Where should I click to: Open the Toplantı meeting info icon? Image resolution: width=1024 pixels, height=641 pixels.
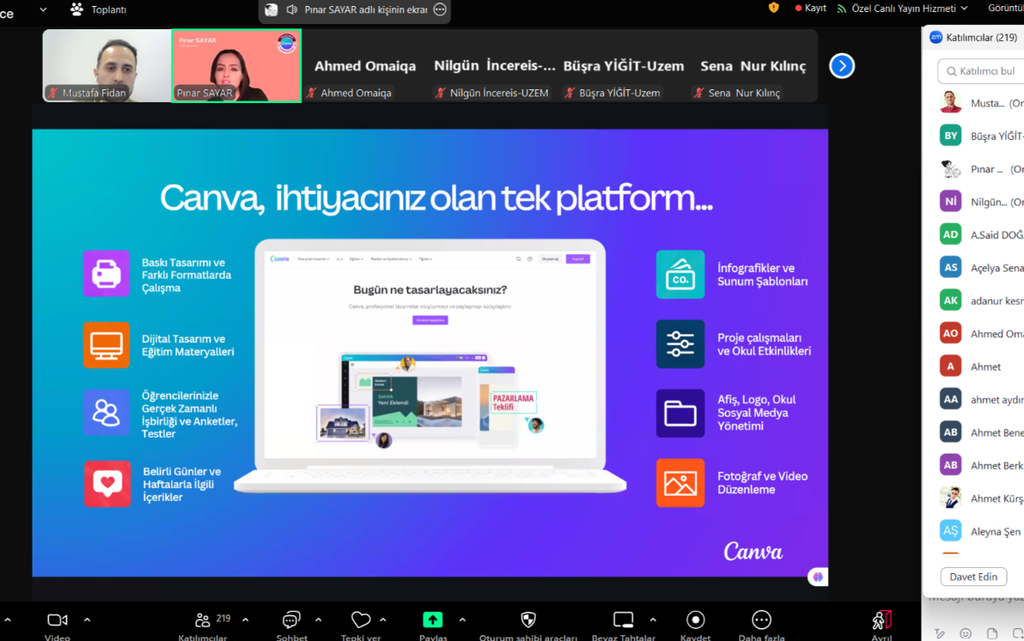76,9
